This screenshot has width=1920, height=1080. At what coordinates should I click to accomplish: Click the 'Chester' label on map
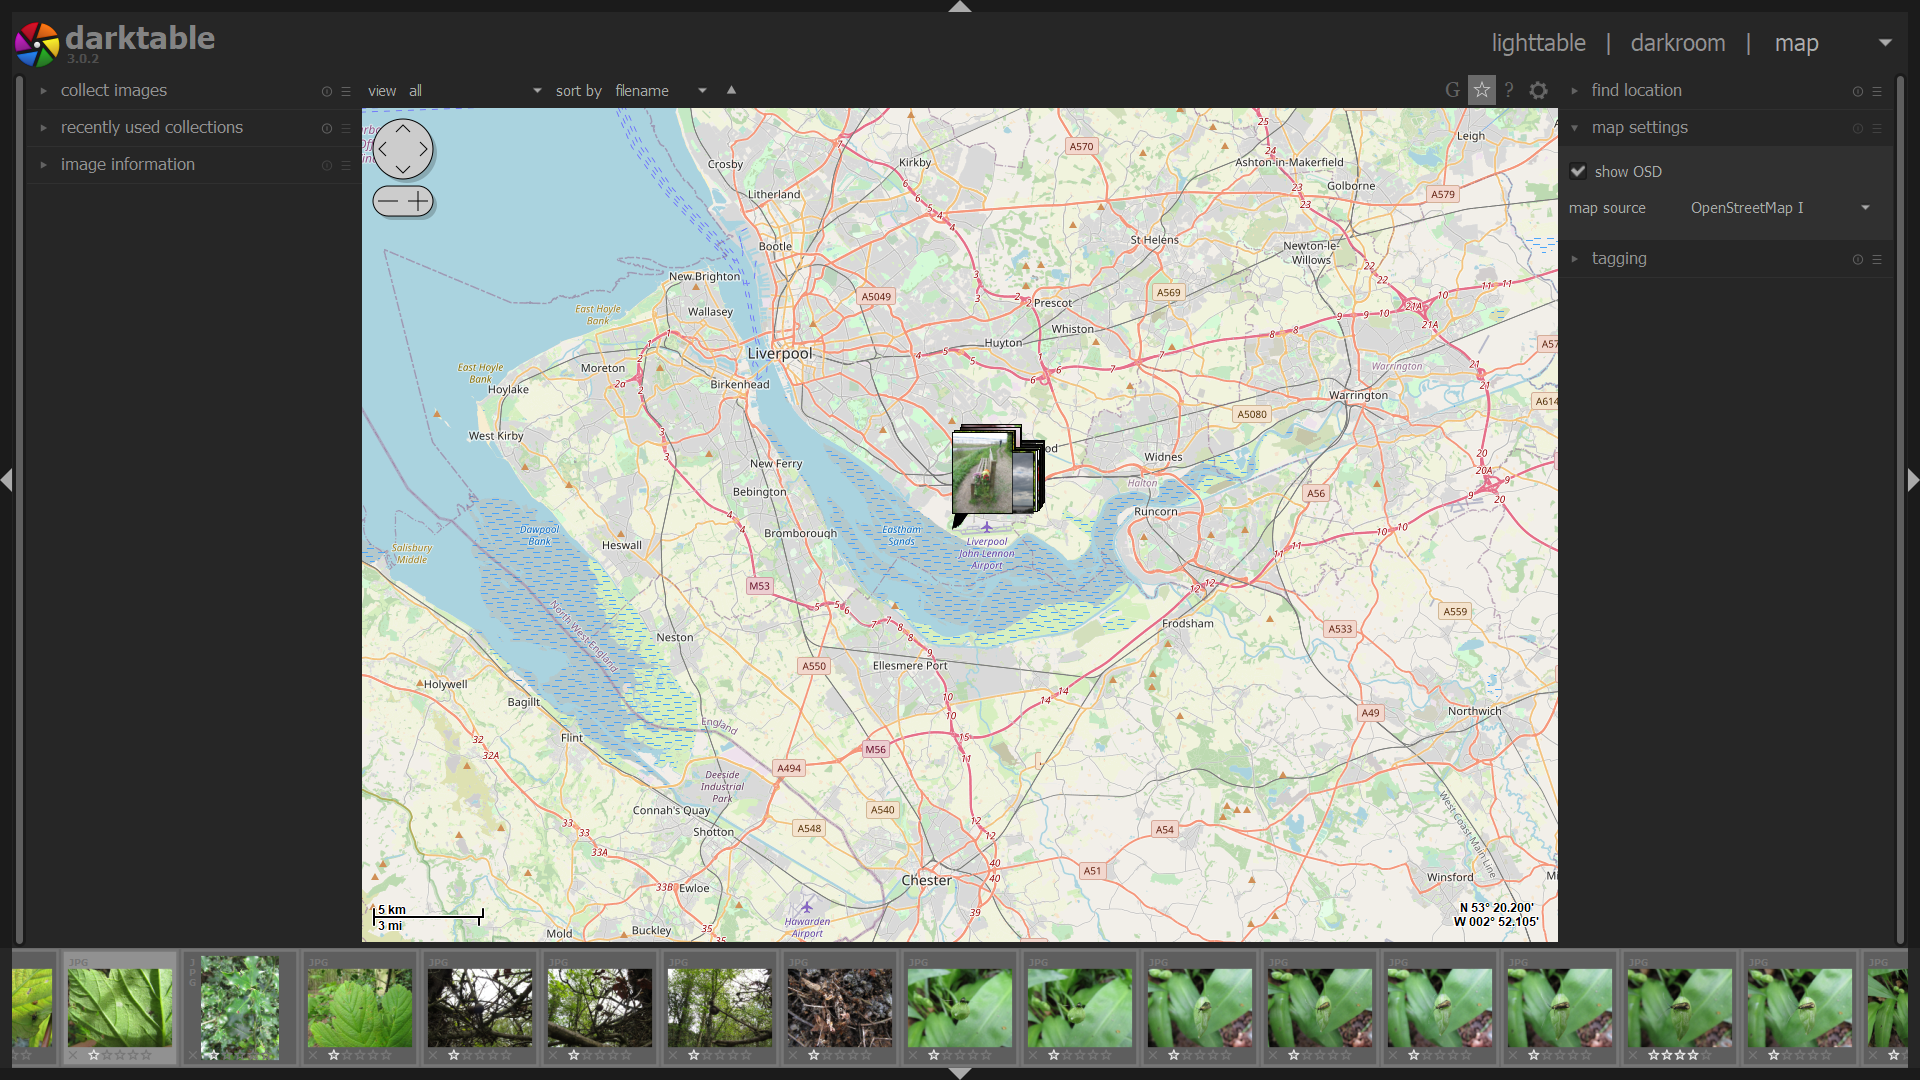tap(927, 880)
